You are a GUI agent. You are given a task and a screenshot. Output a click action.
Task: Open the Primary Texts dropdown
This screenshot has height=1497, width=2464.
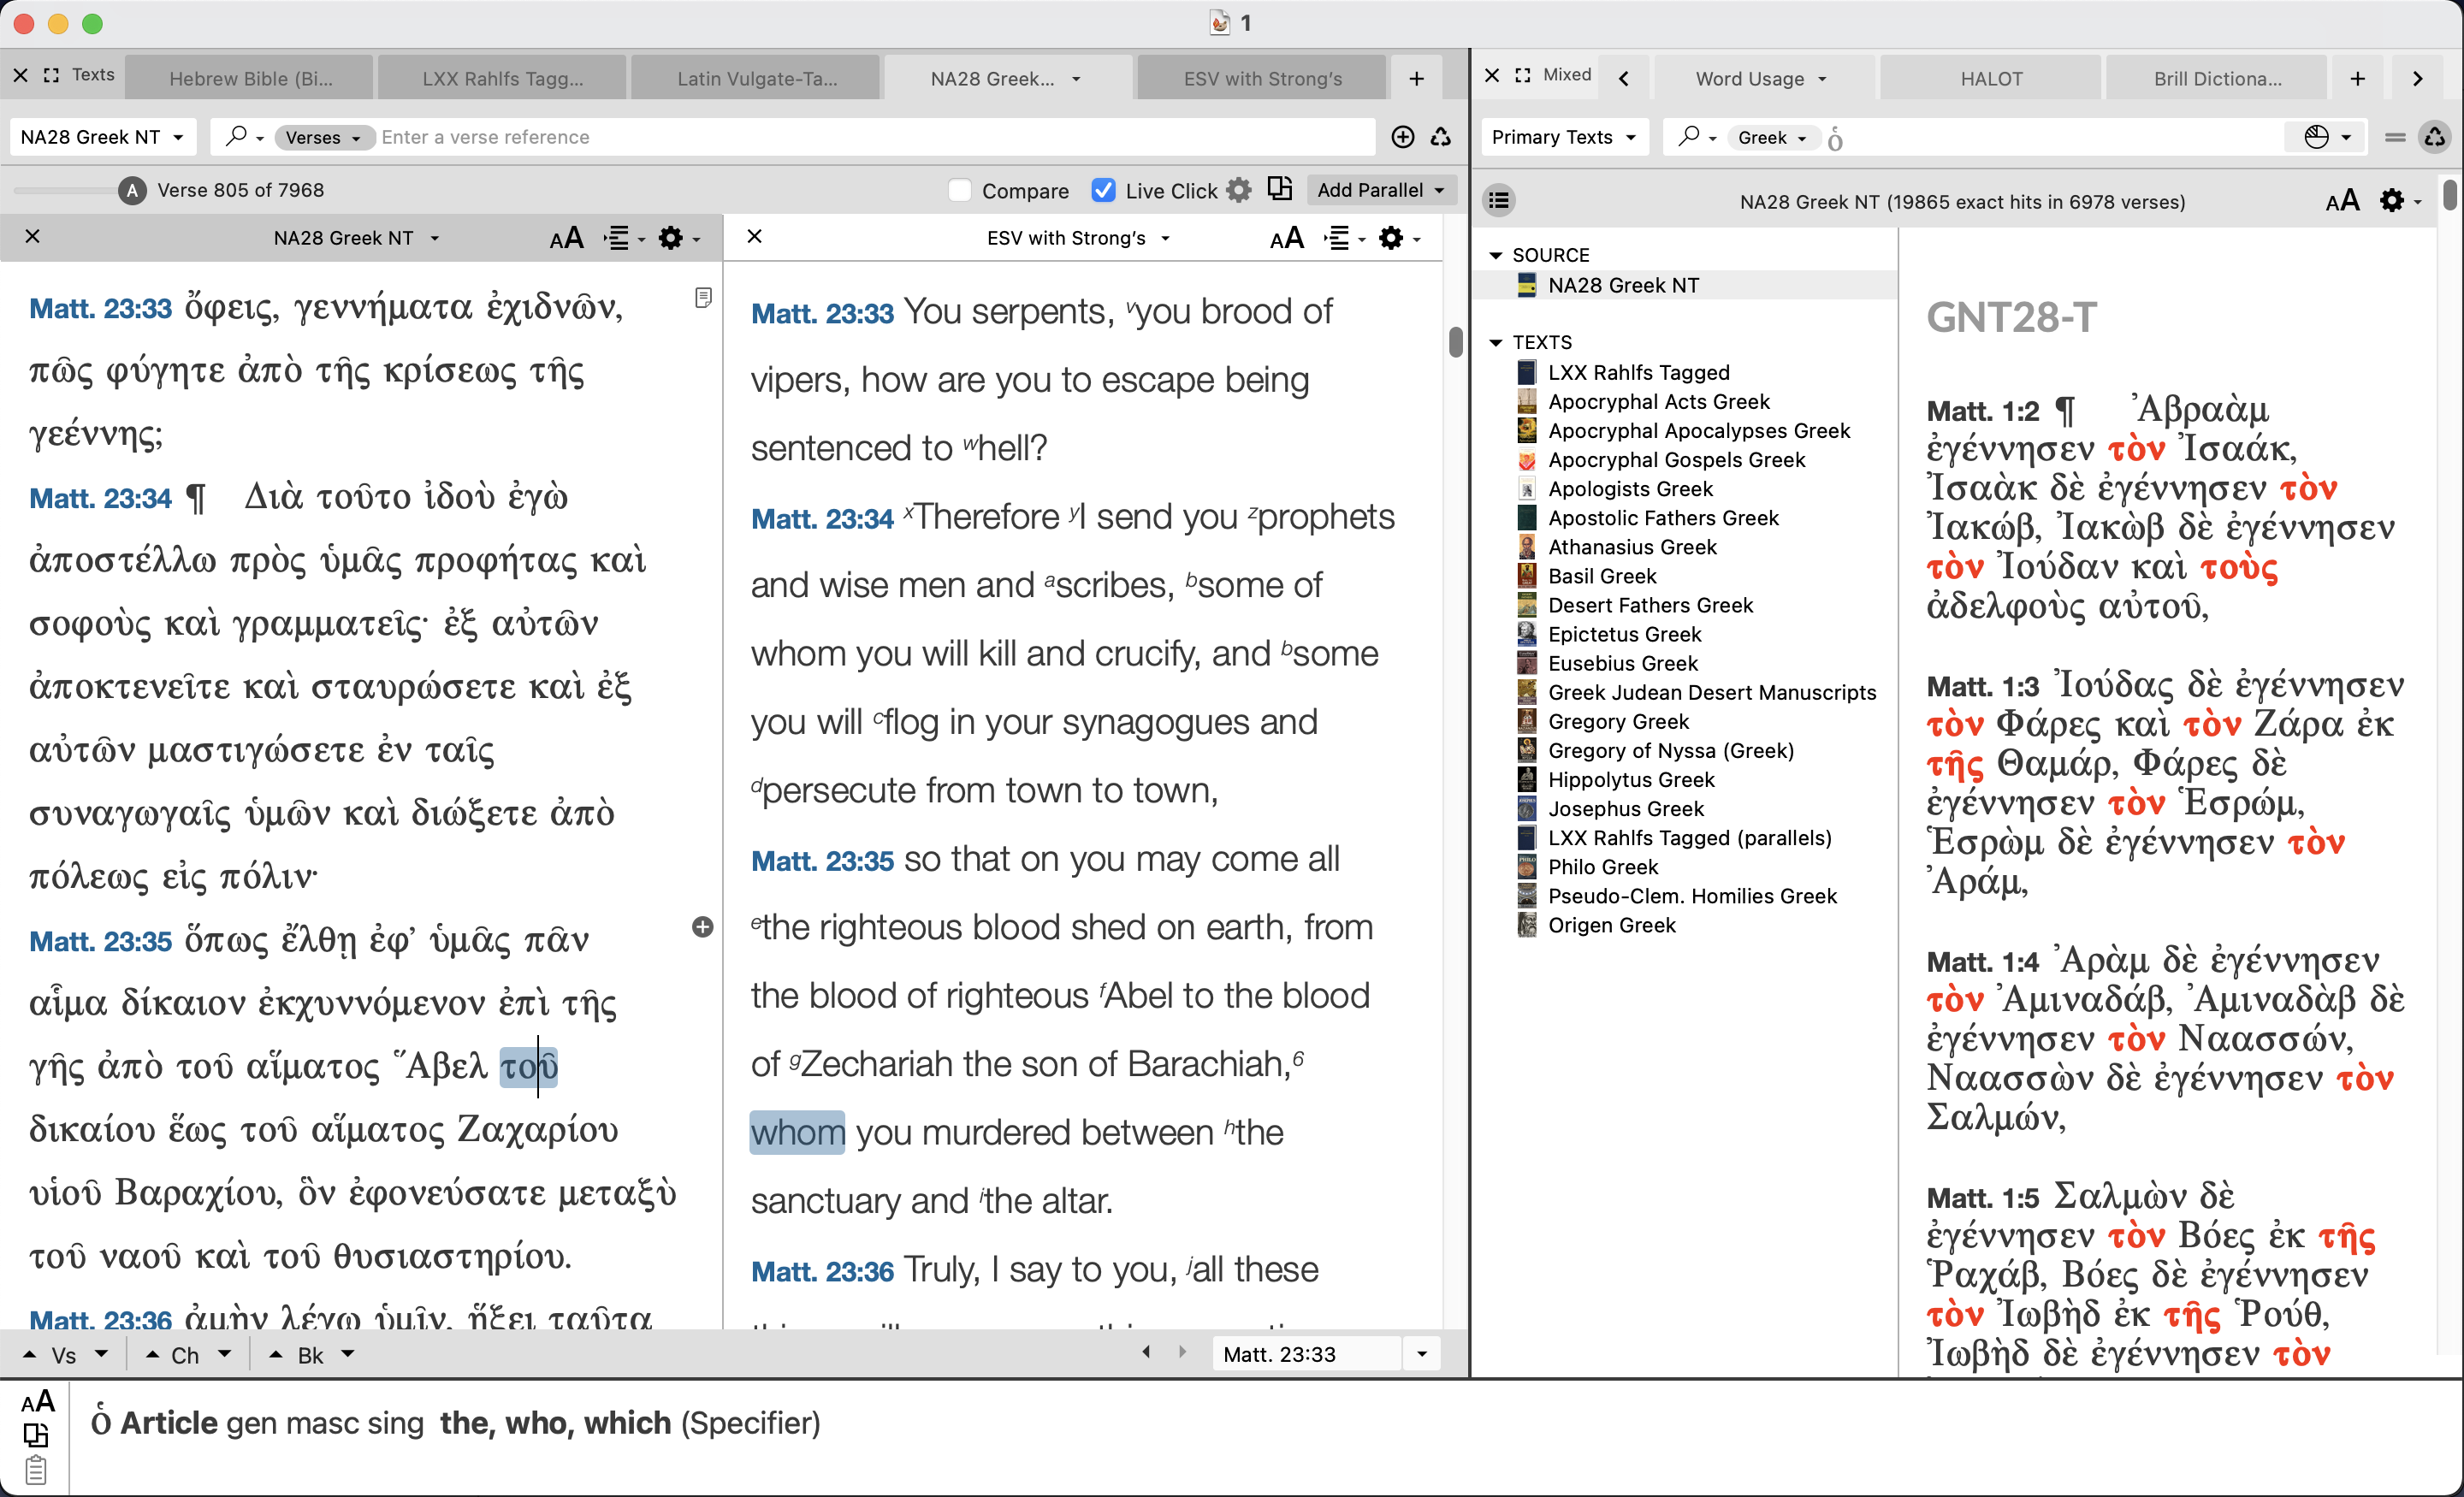click(1563, 137)
